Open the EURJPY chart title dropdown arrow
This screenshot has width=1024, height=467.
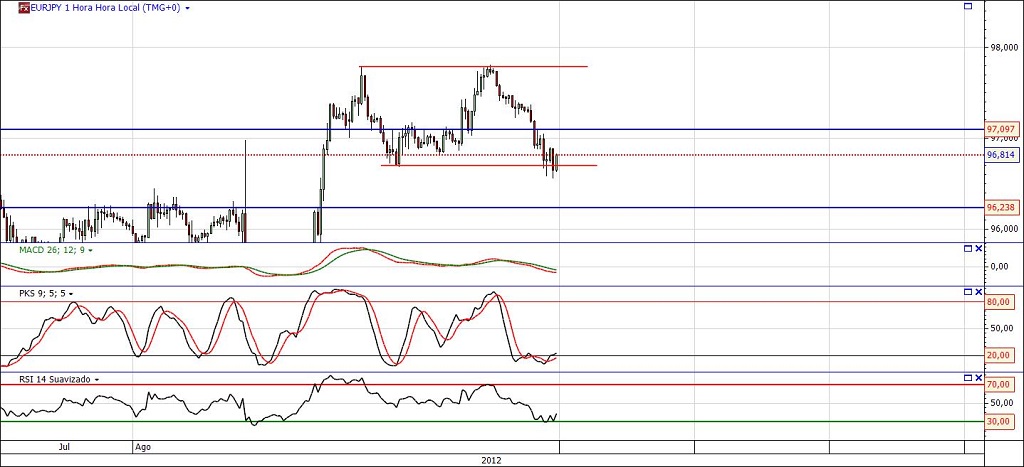[x=188, y=8]
